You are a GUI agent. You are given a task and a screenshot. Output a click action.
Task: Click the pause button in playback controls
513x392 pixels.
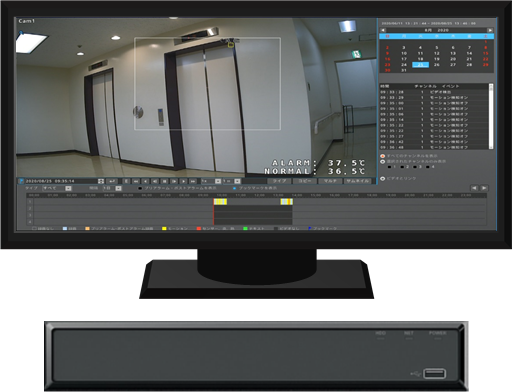(x=164, y=181)
